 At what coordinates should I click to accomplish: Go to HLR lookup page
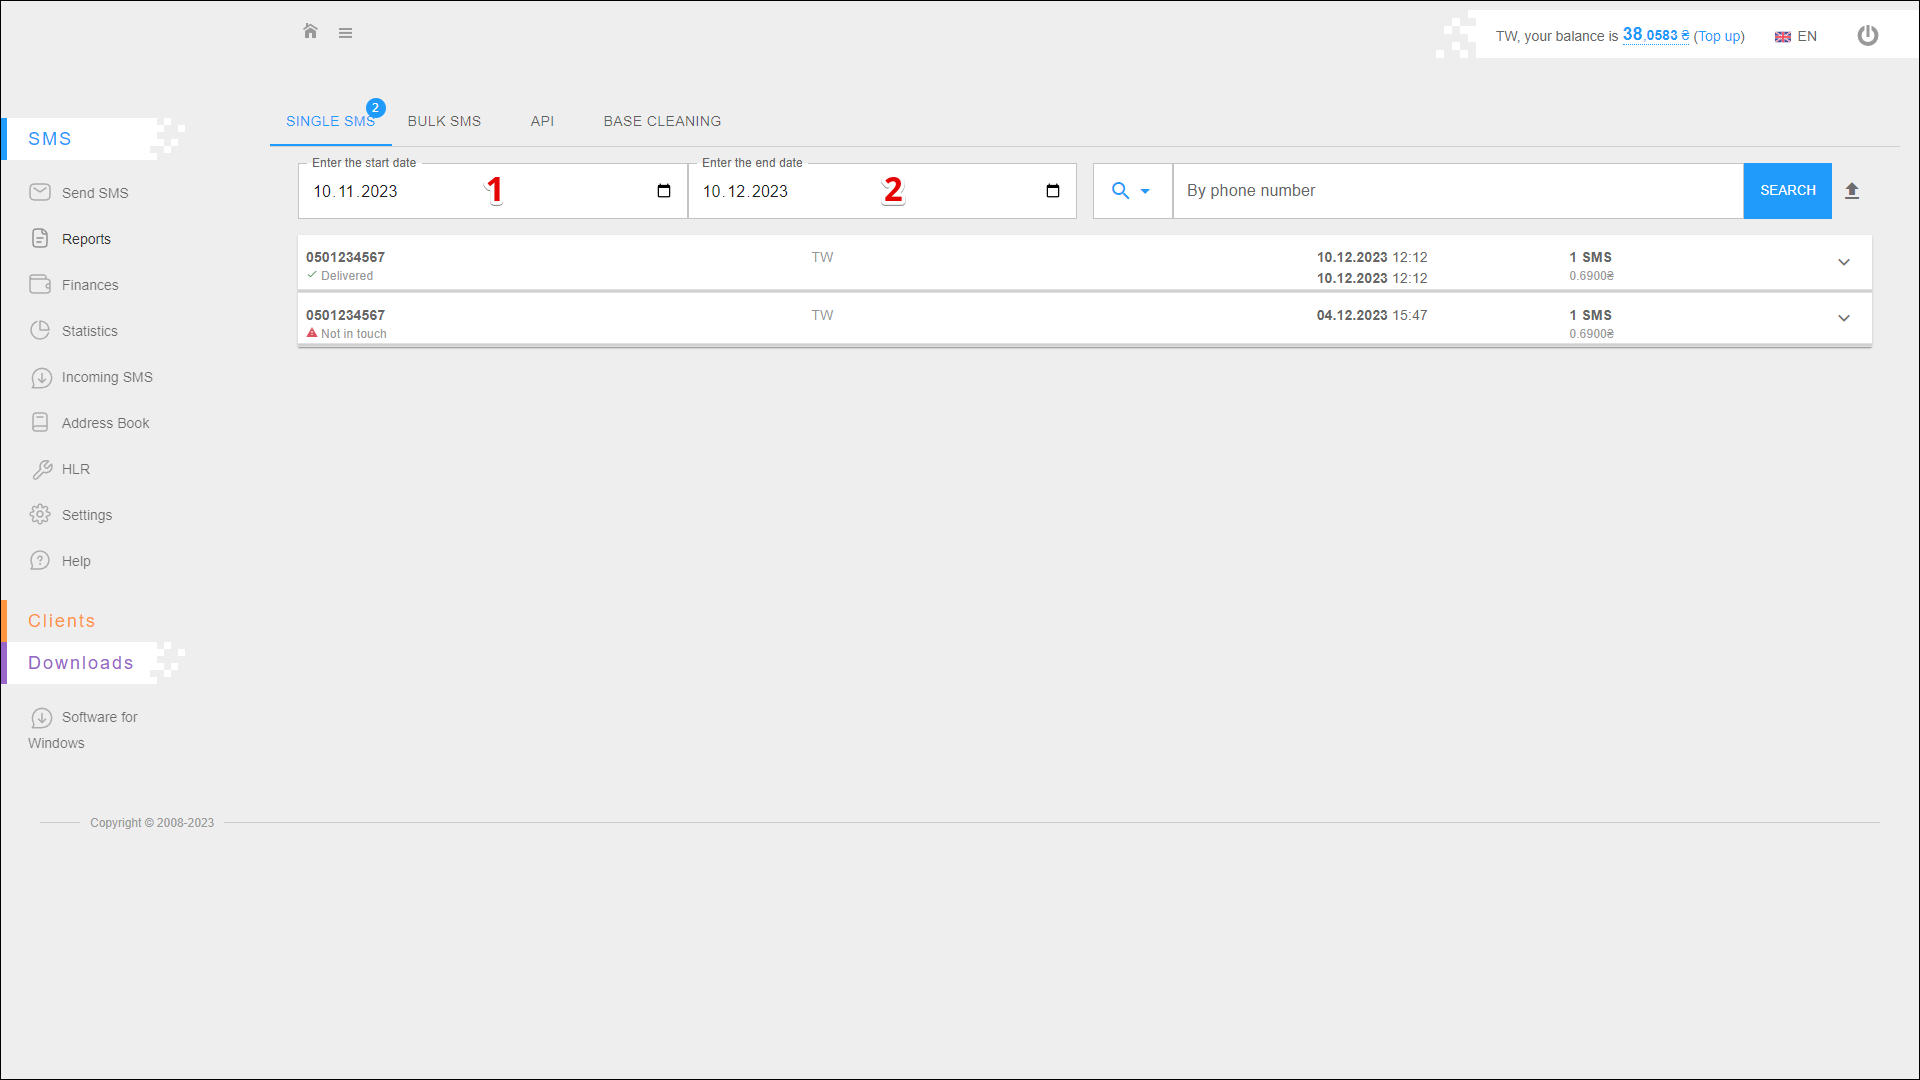pyautogui.click(x=75, y=469)
